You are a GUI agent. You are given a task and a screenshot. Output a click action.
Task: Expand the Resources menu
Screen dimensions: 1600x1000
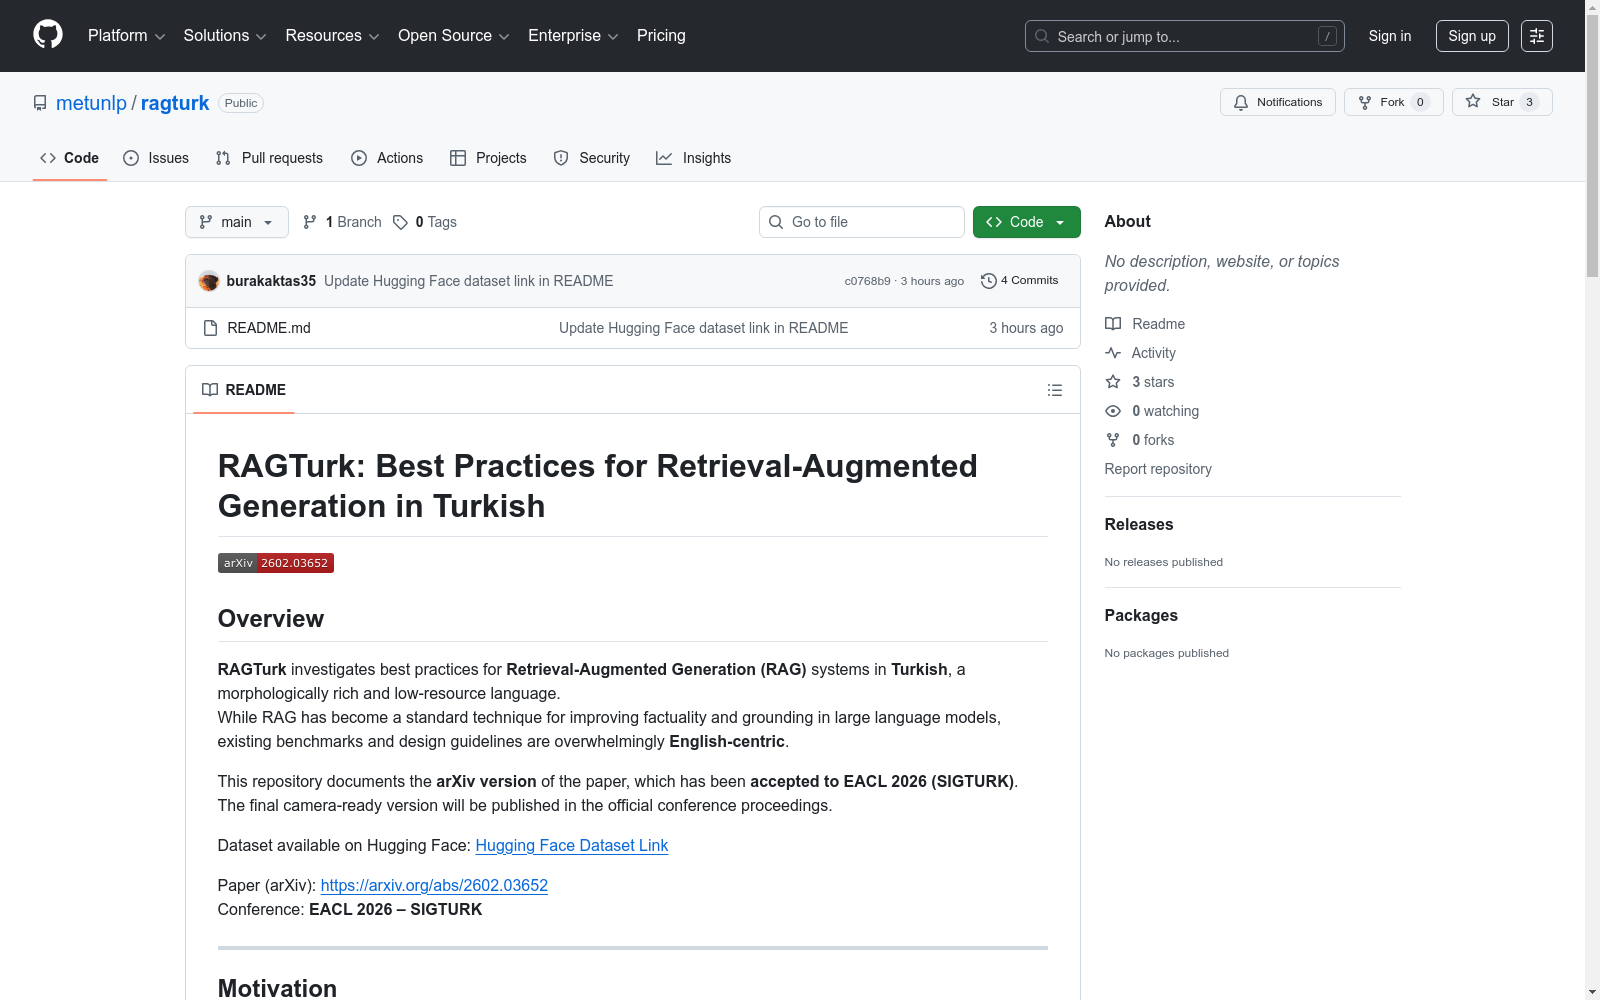coord(332,36)
